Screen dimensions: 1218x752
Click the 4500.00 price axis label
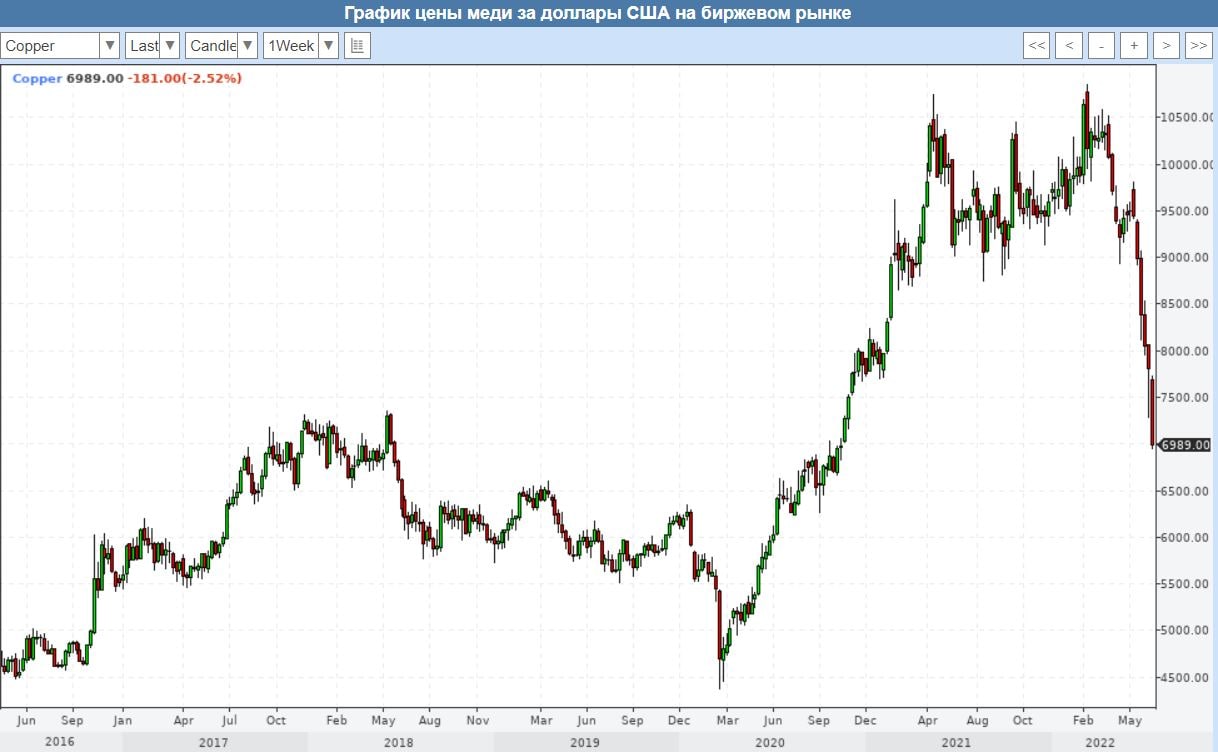[1186, 678]
